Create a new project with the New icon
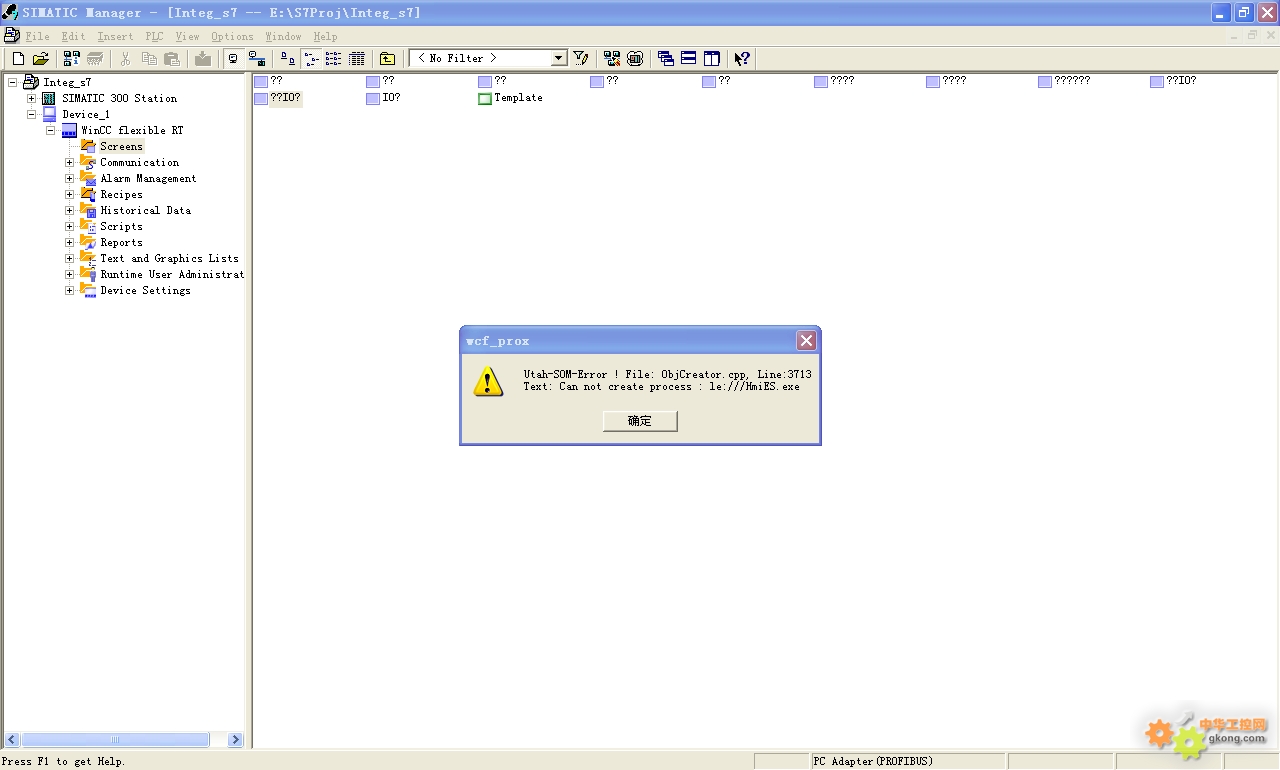The width and height of the screenshot is (1280, 770). tap(18, 59)
